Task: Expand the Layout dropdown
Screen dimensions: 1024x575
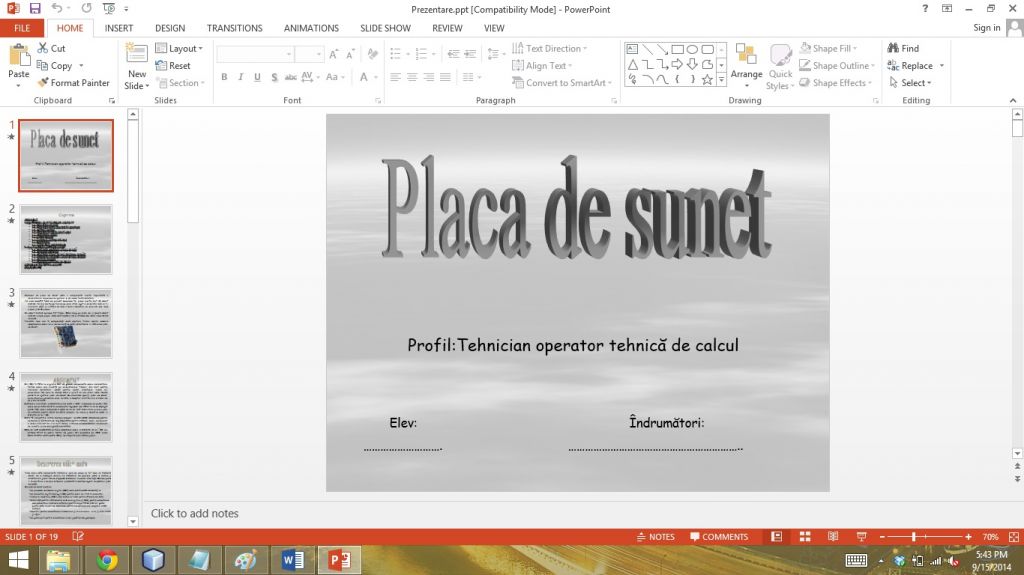Action: tap(179, 48)
